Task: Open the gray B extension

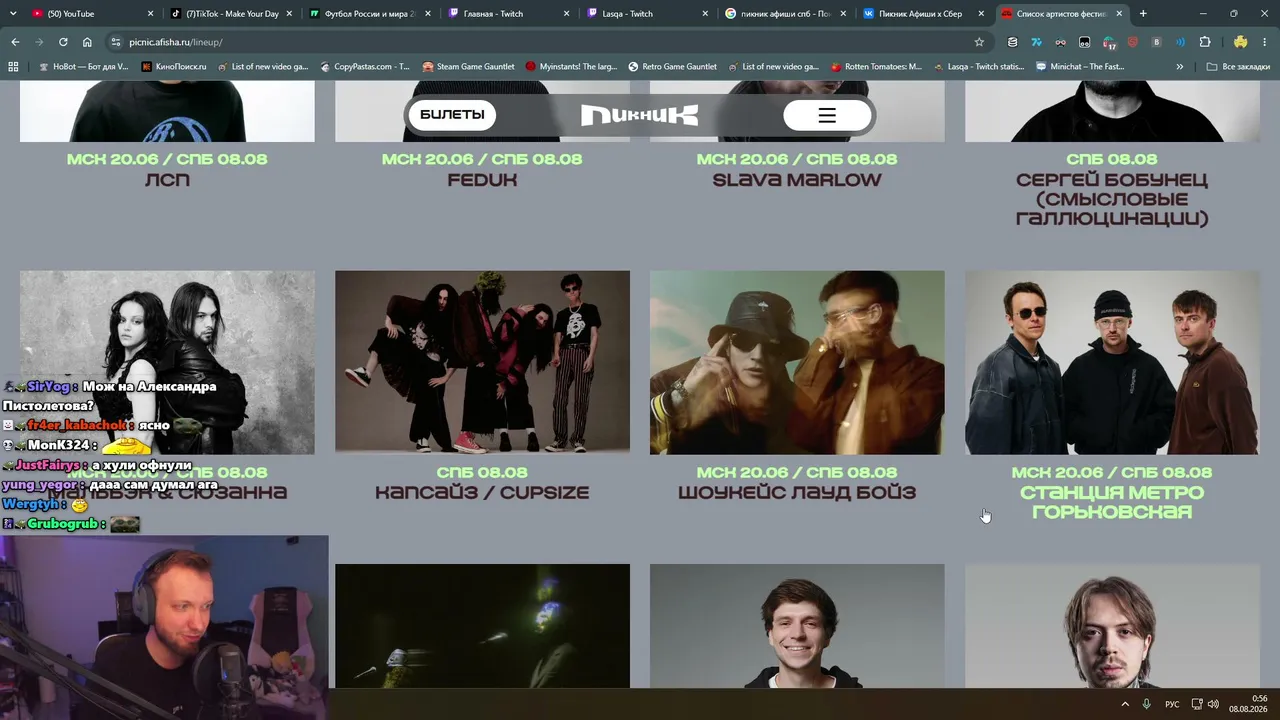Action: point(1157,42)
